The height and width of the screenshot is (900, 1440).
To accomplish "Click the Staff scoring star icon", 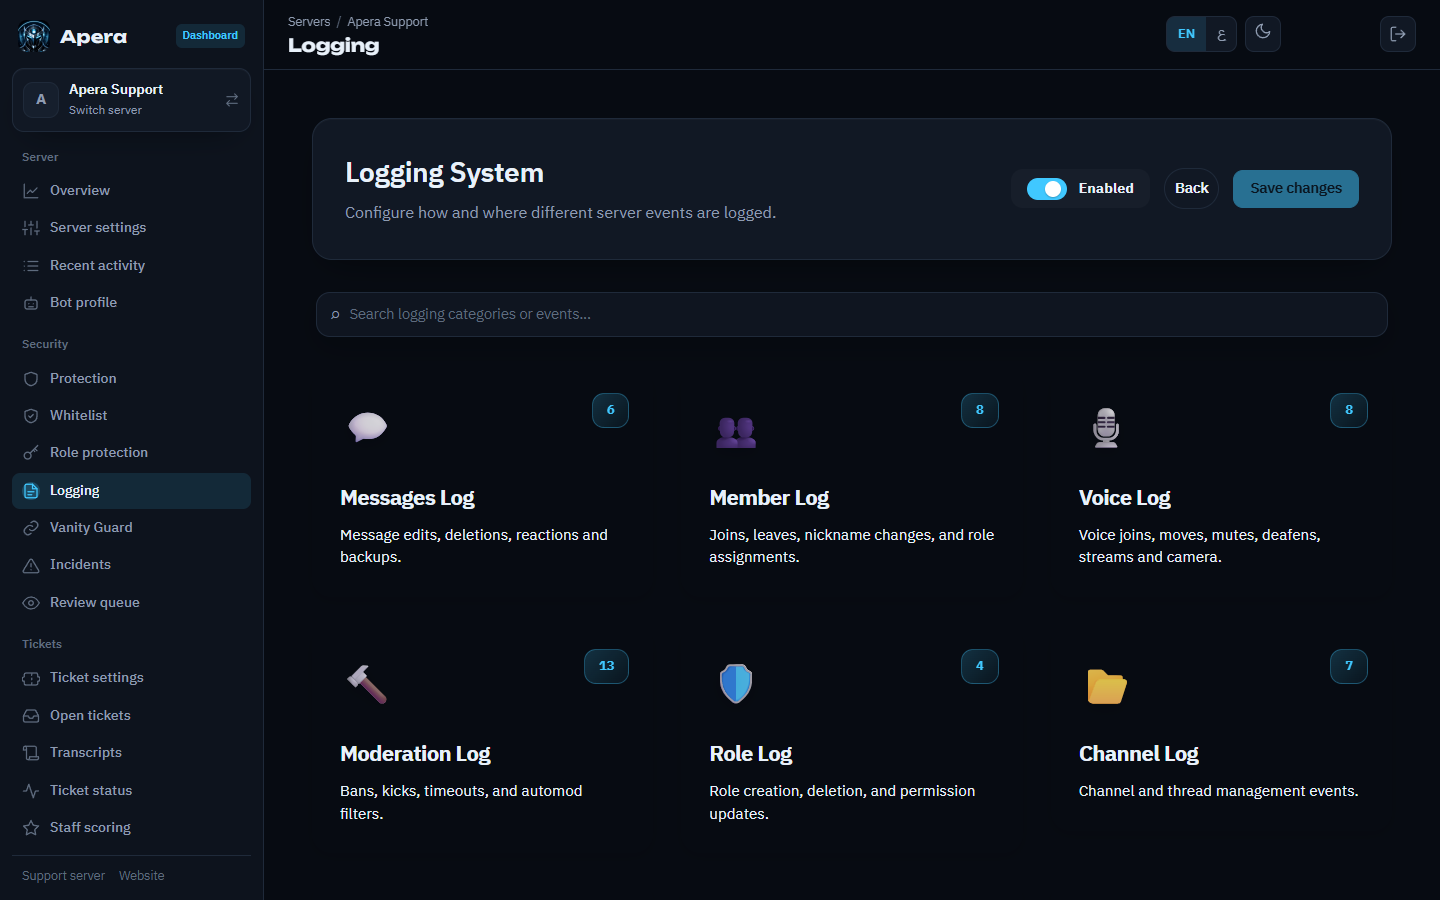I will tap(31, 828).
